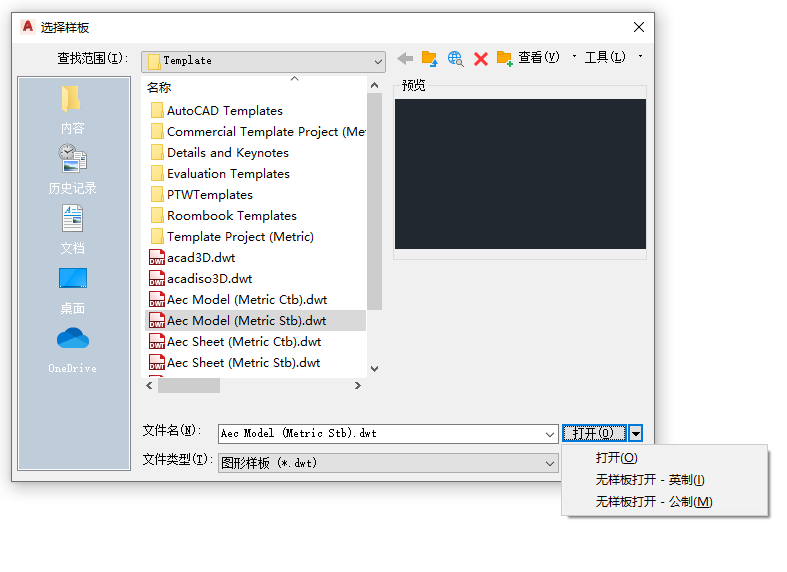Screen dimensions: 787x572
Task: Click the arrow next to 打开 button
Action: (635, 434)
